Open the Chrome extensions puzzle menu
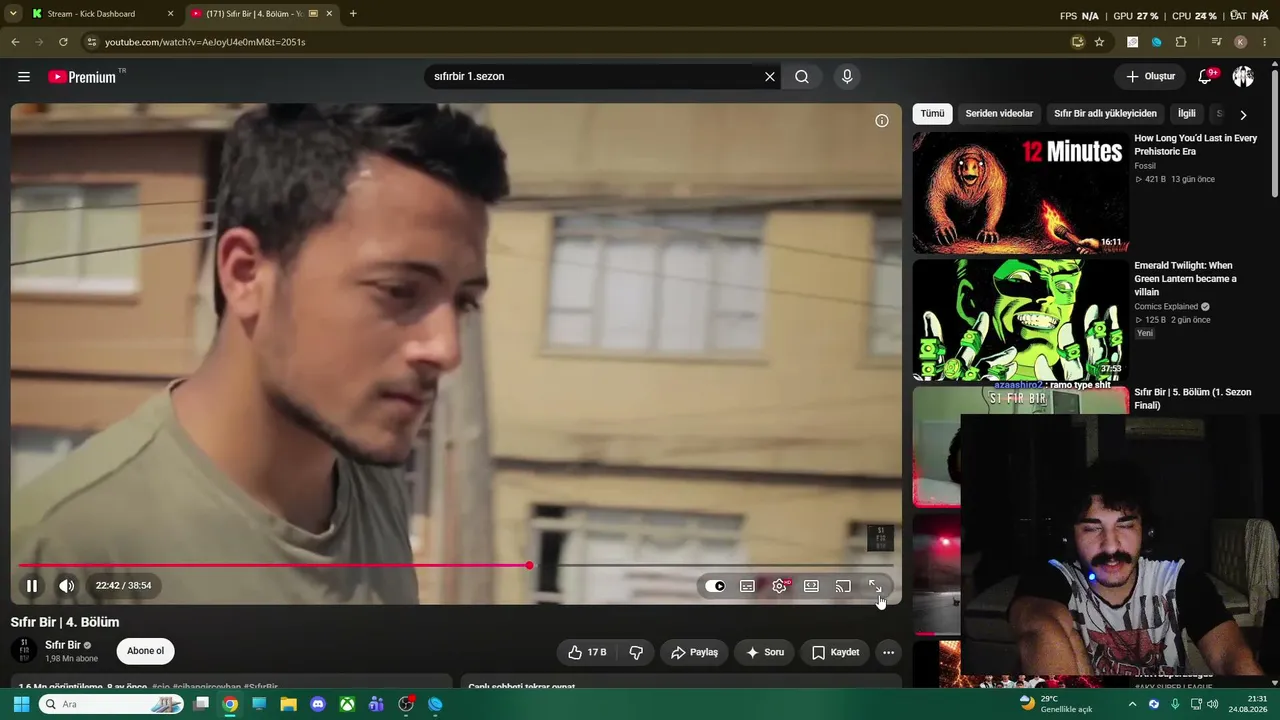 [1181, 42]
